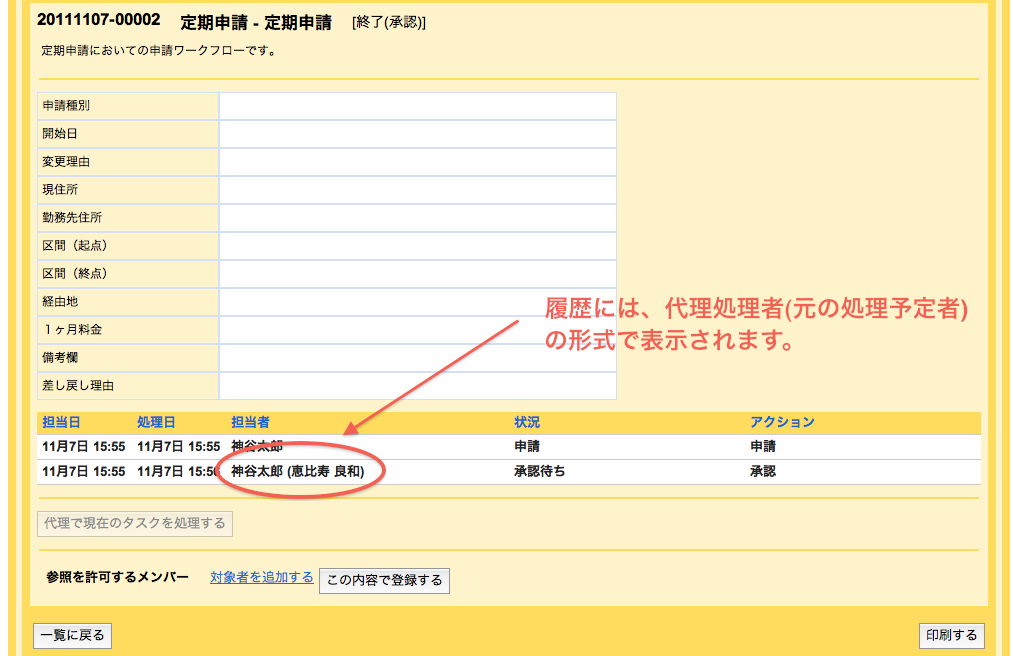Select the 区間（起点） value field

pyautogui.click(x=417, y=246)
